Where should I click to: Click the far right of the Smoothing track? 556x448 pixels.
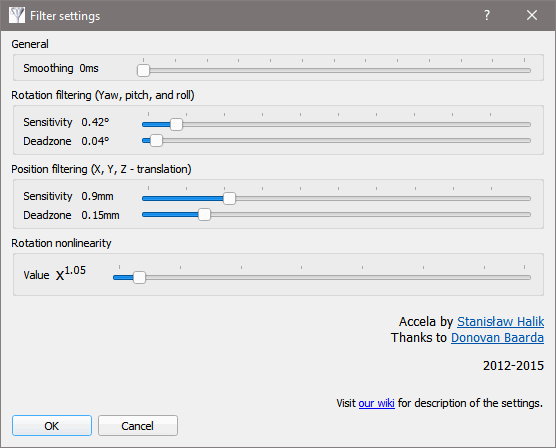point(527,71)
